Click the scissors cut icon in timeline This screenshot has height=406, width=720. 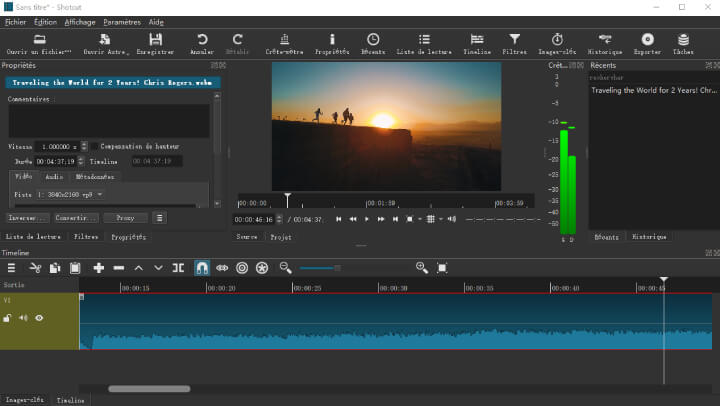click(35, 268)
